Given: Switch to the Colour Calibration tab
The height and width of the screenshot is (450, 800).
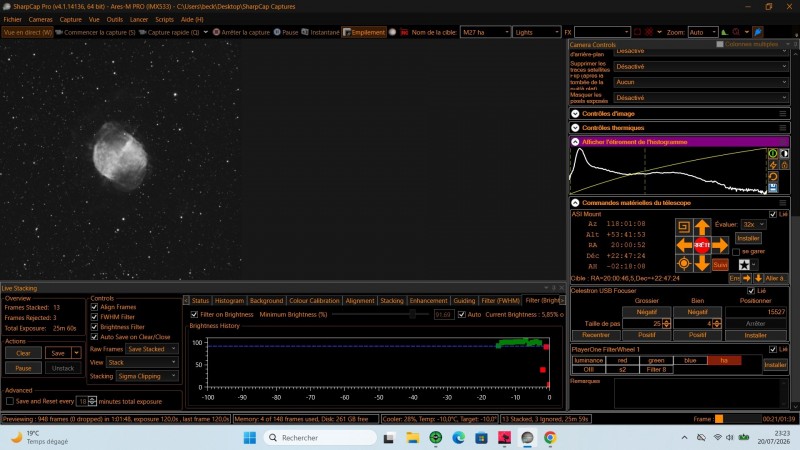Looking at the screenshot, I should pos(314,301).
